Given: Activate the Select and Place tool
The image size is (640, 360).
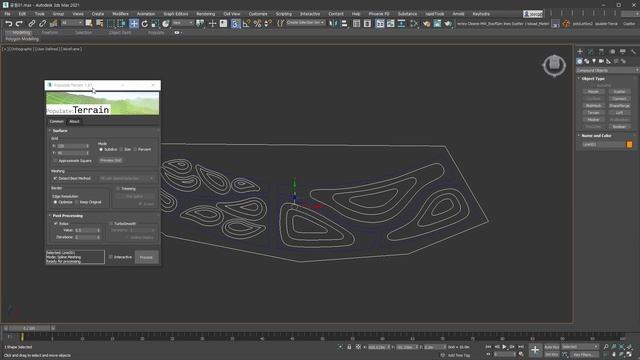Looking at the screenshot, I should point(166,24).
